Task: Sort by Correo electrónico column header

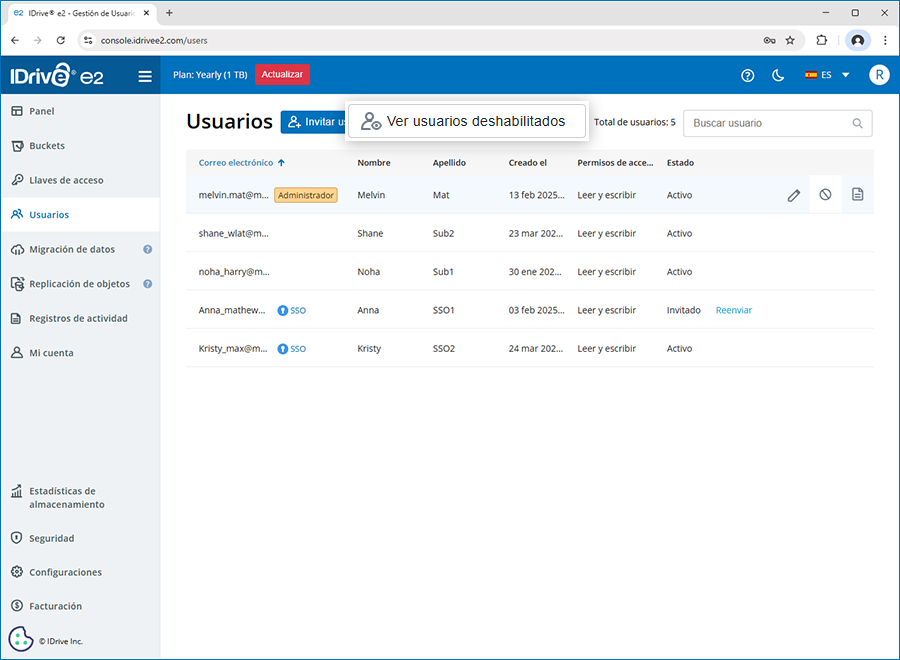Action: 236,163
